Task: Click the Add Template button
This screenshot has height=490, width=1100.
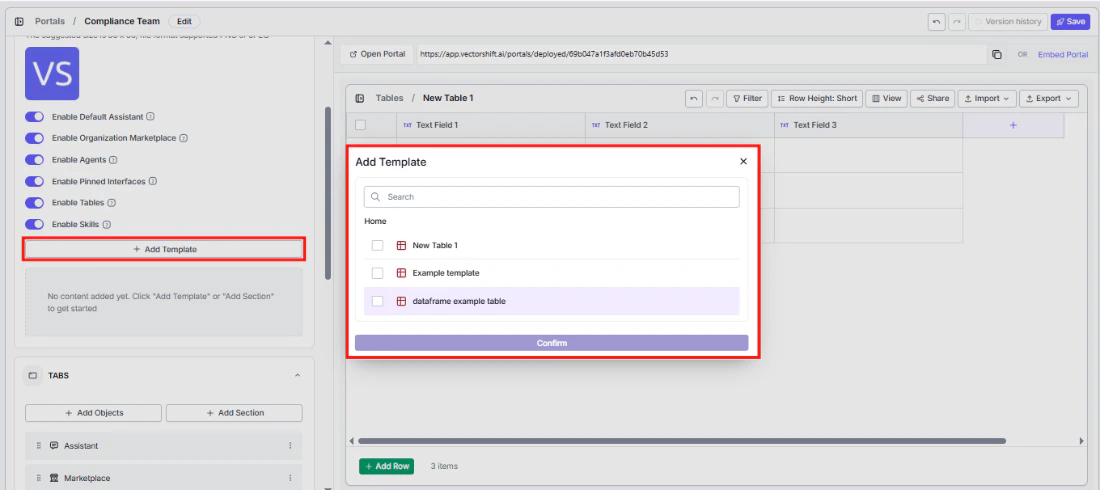Action: [165, 249]
